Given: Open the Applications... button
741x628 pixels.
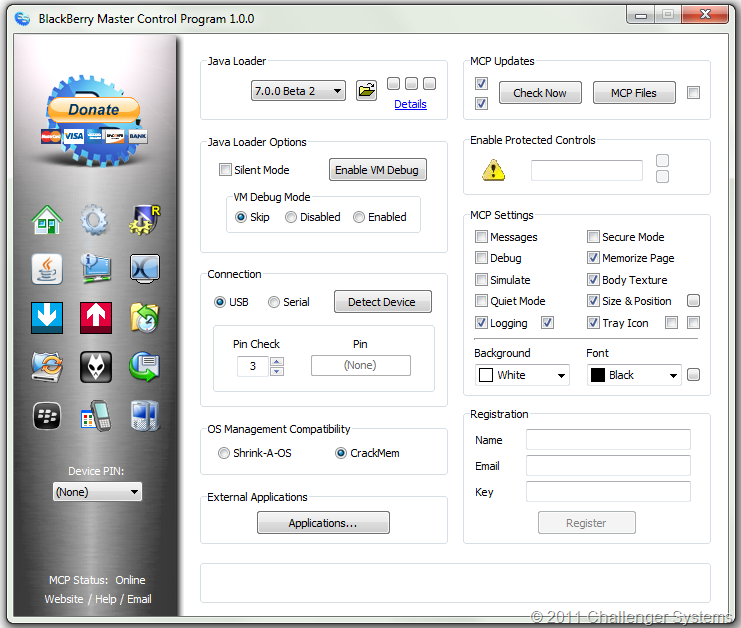Looking at the screenshot, I should click(x=323, y=523).
